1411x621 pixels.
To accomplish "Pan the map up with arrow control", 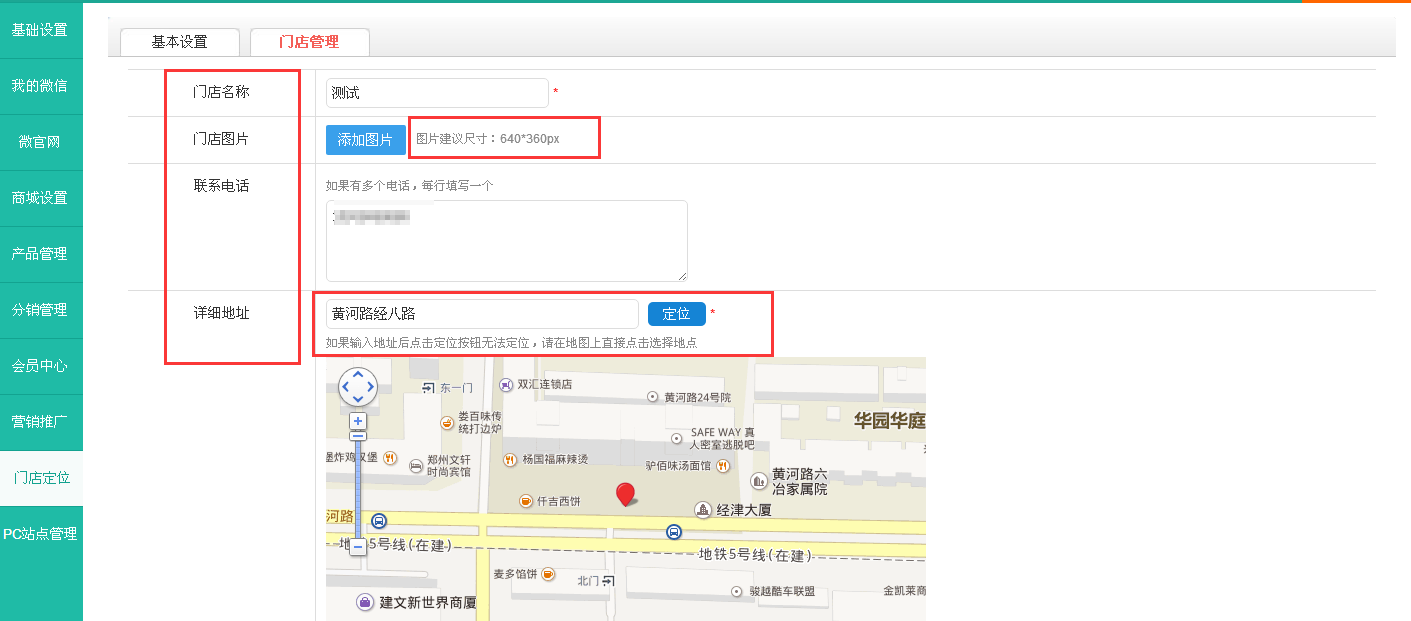I will (358, 375).
